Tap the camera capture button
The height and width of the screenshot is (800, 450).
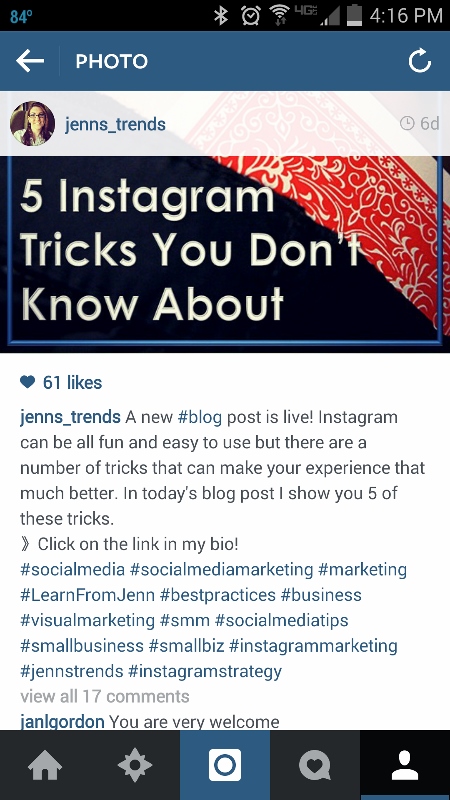point(225,765)
